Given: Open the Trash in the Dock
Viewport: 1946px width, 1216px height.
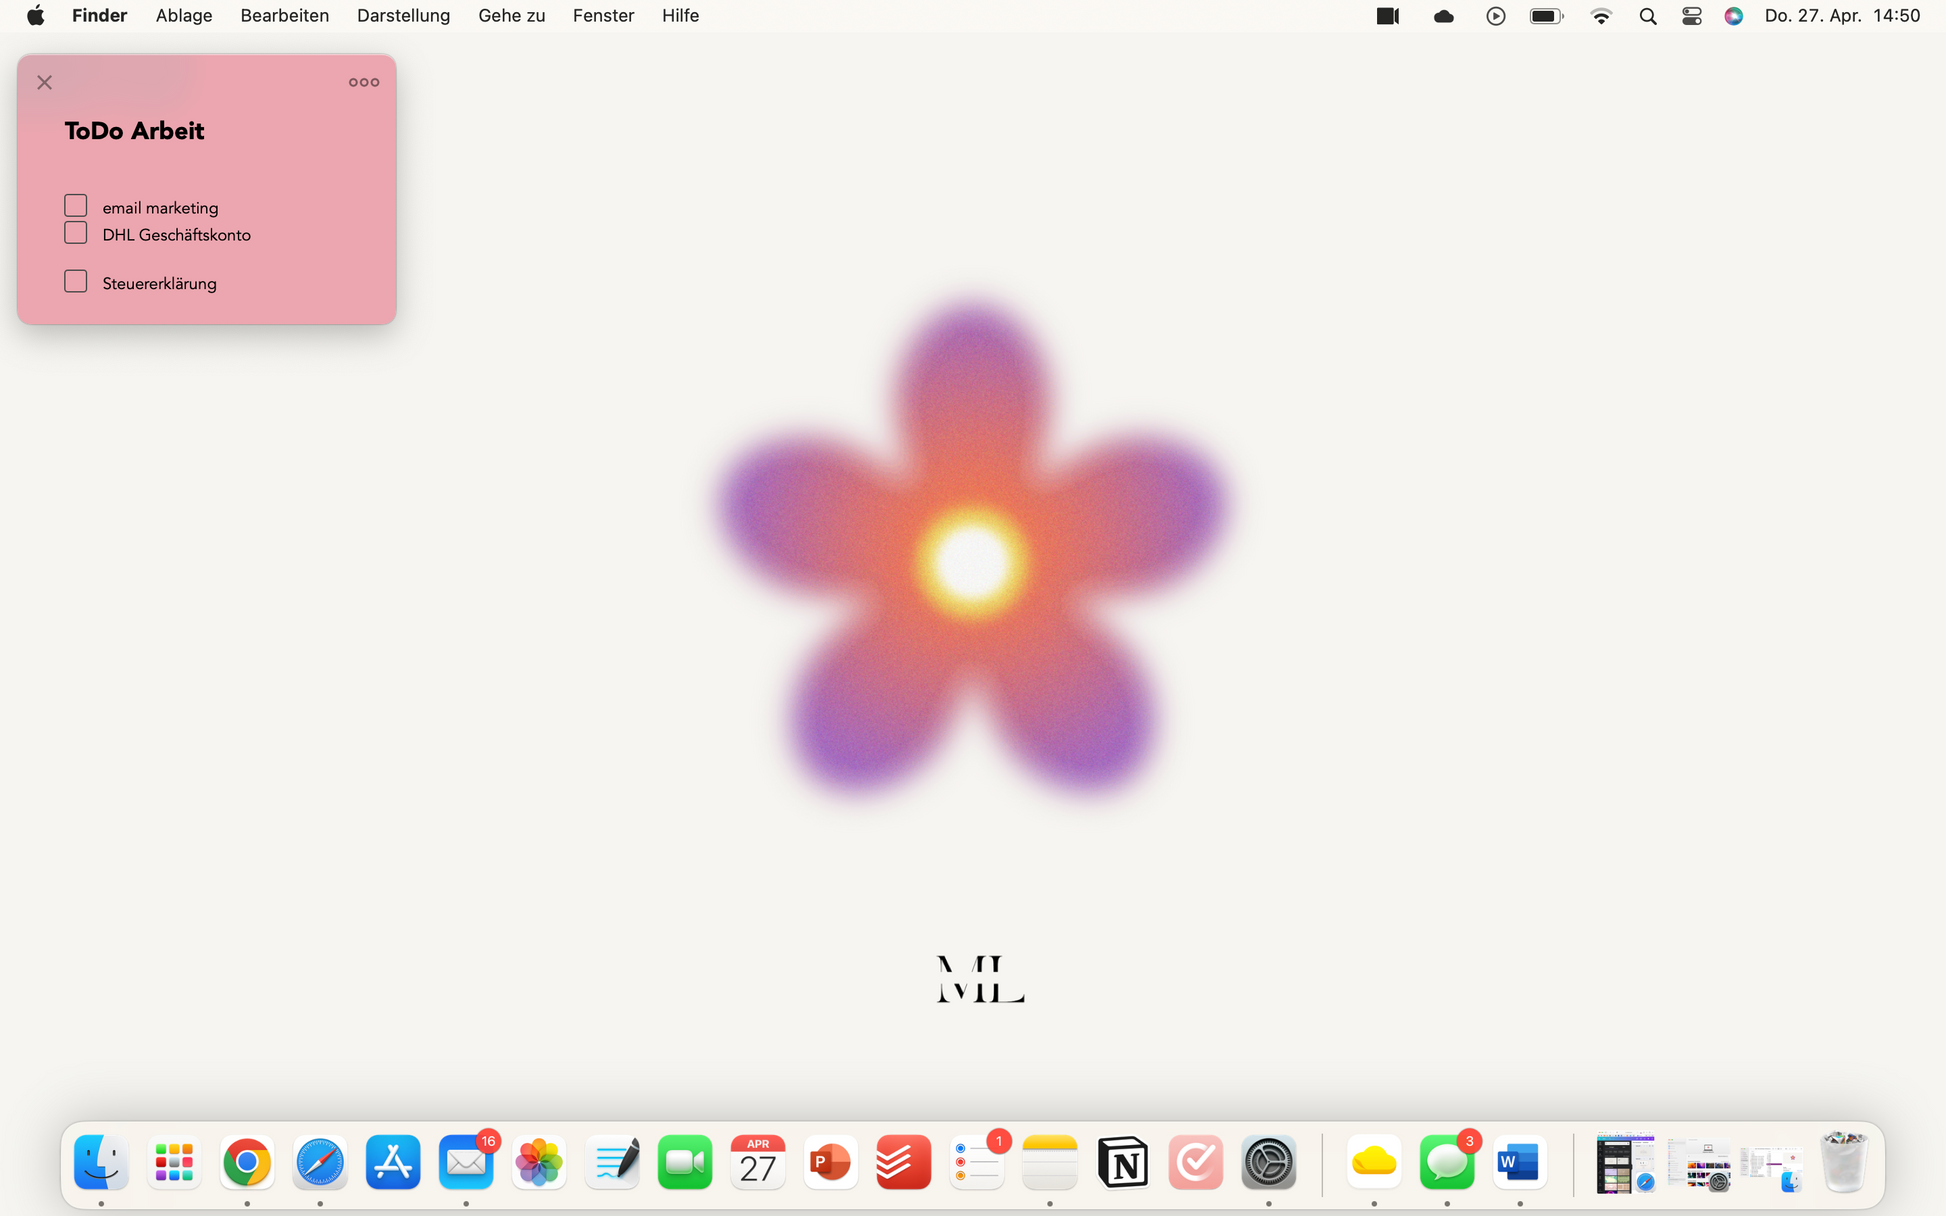Looking at the screenshot, I should tap(1843, 1162).
